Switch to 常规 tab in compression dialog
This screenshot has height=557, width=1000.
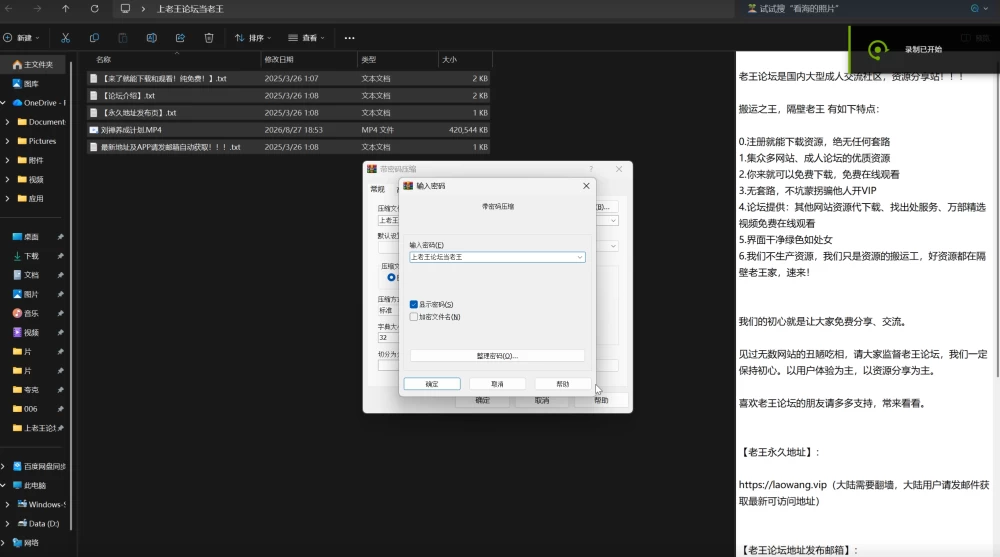coord(378,189)
